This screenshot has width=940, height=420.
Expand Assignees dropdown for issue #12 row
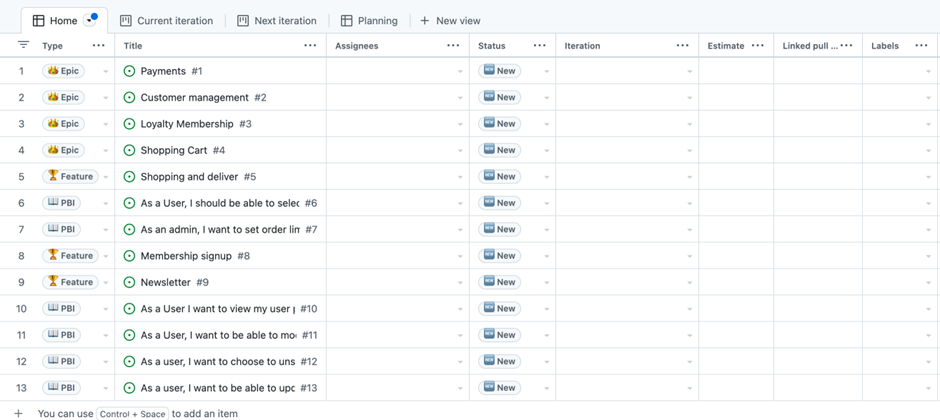click(460, 361)
